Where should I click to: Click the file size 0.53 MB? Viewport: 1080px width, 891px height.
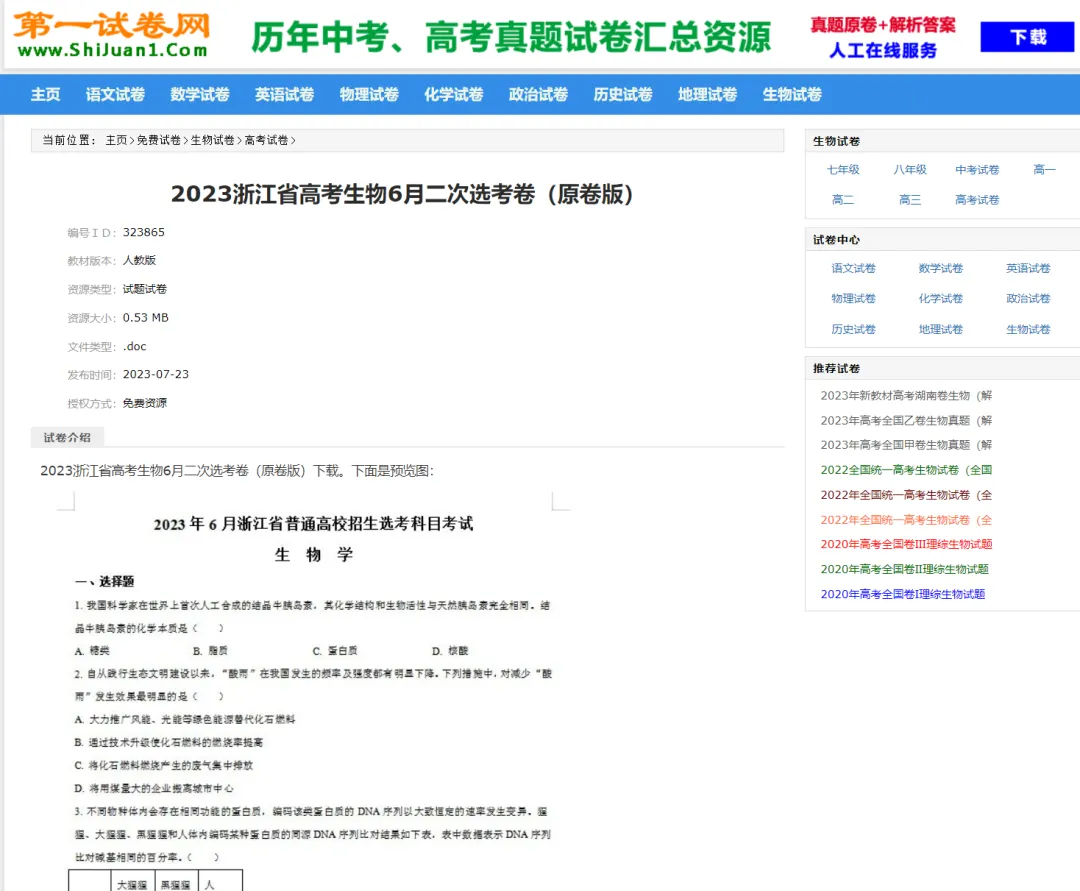145,317
